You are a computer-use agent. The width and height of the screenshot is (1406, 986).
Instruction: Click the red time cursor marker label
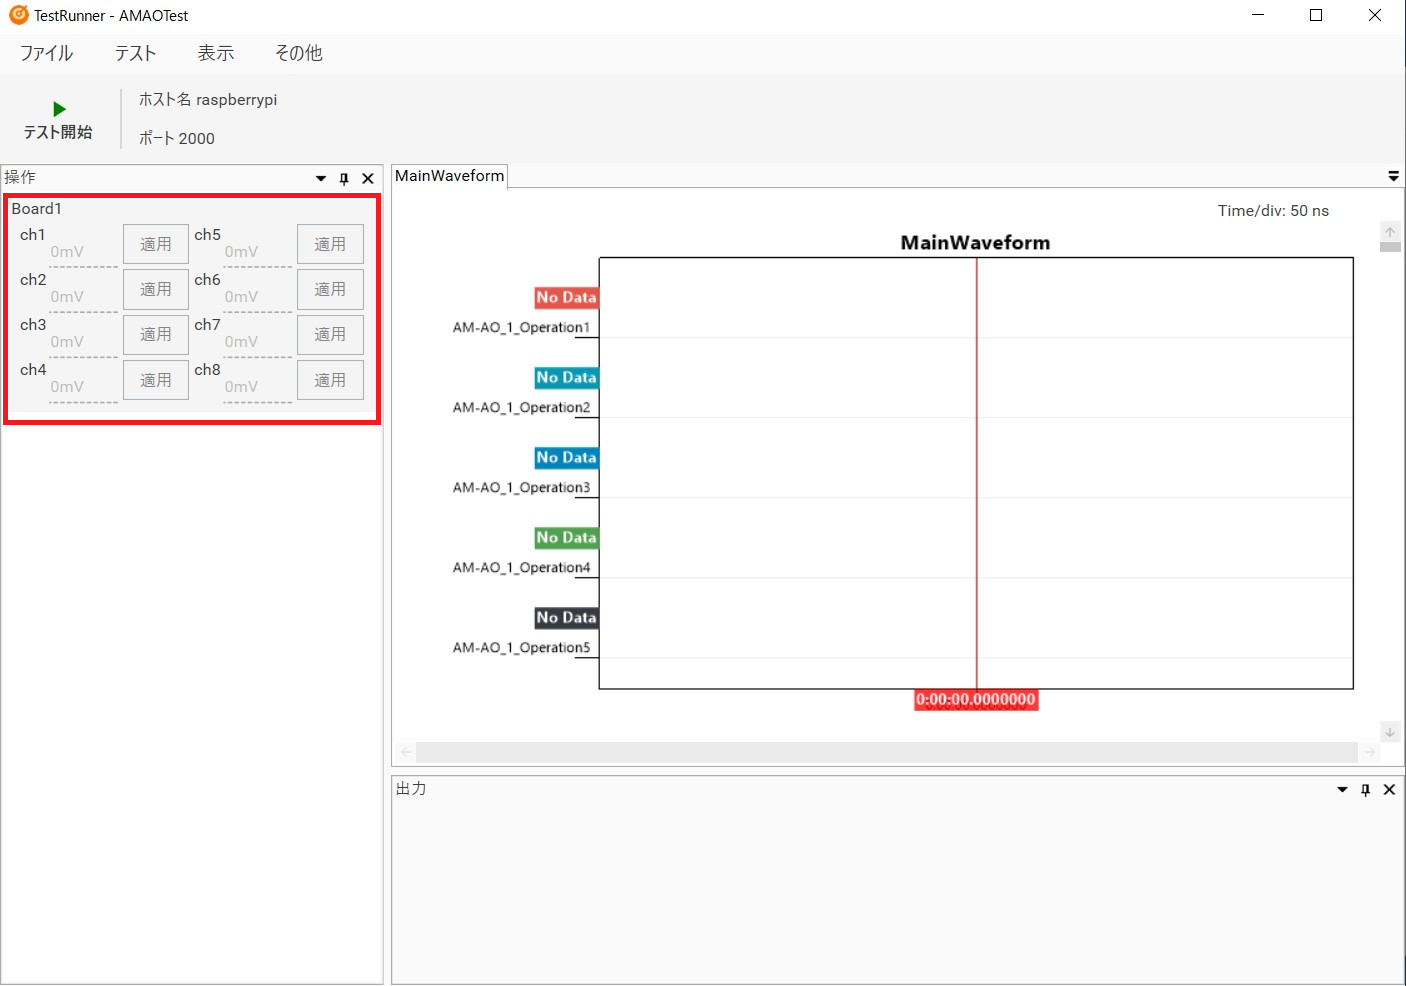(976, 700)
